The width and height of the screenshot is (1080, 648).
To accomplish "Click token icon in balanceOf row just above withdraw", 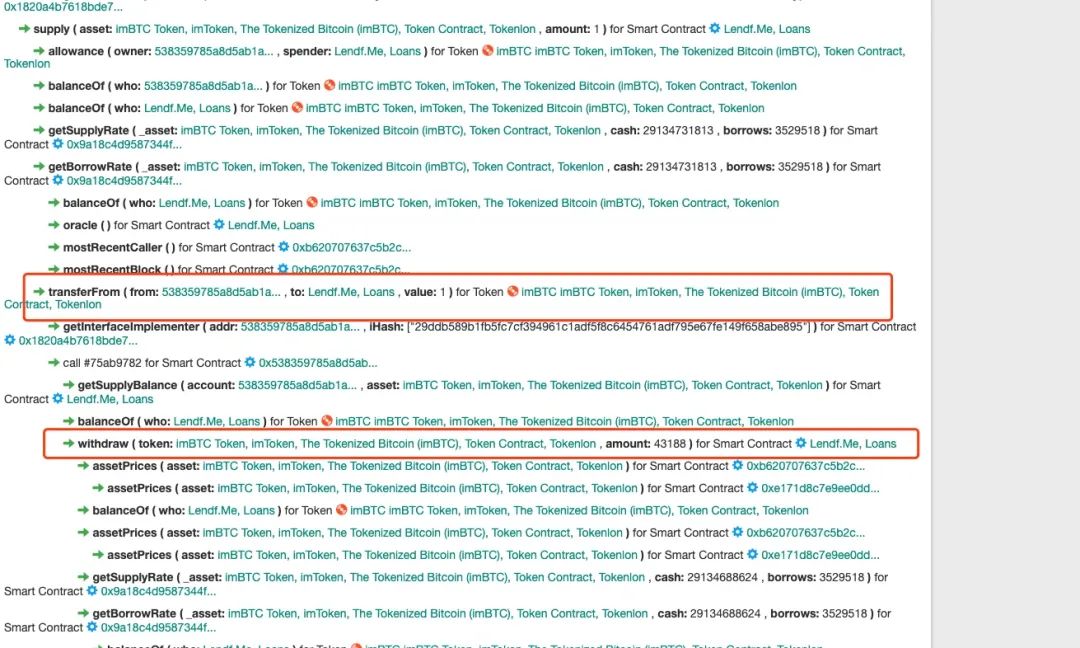I will tap(326, 421).
